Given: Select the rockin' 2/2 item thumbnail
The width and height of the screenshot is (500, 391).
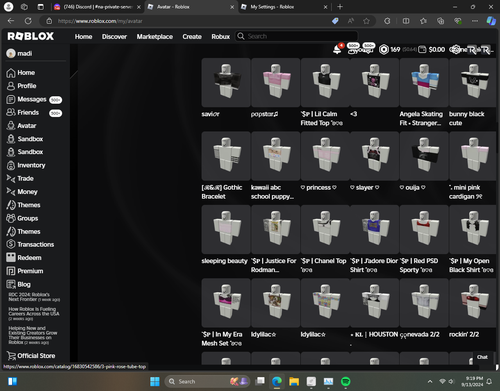Looking at the screenshot, I should coord(473,303).
